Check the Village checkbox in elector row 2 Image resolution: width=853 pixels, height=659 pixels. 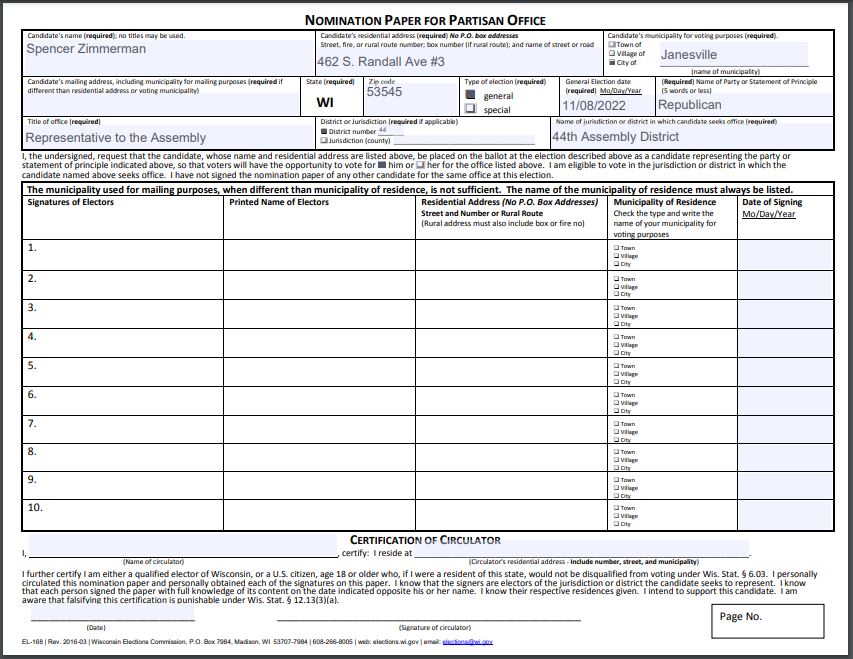(616, 287)
